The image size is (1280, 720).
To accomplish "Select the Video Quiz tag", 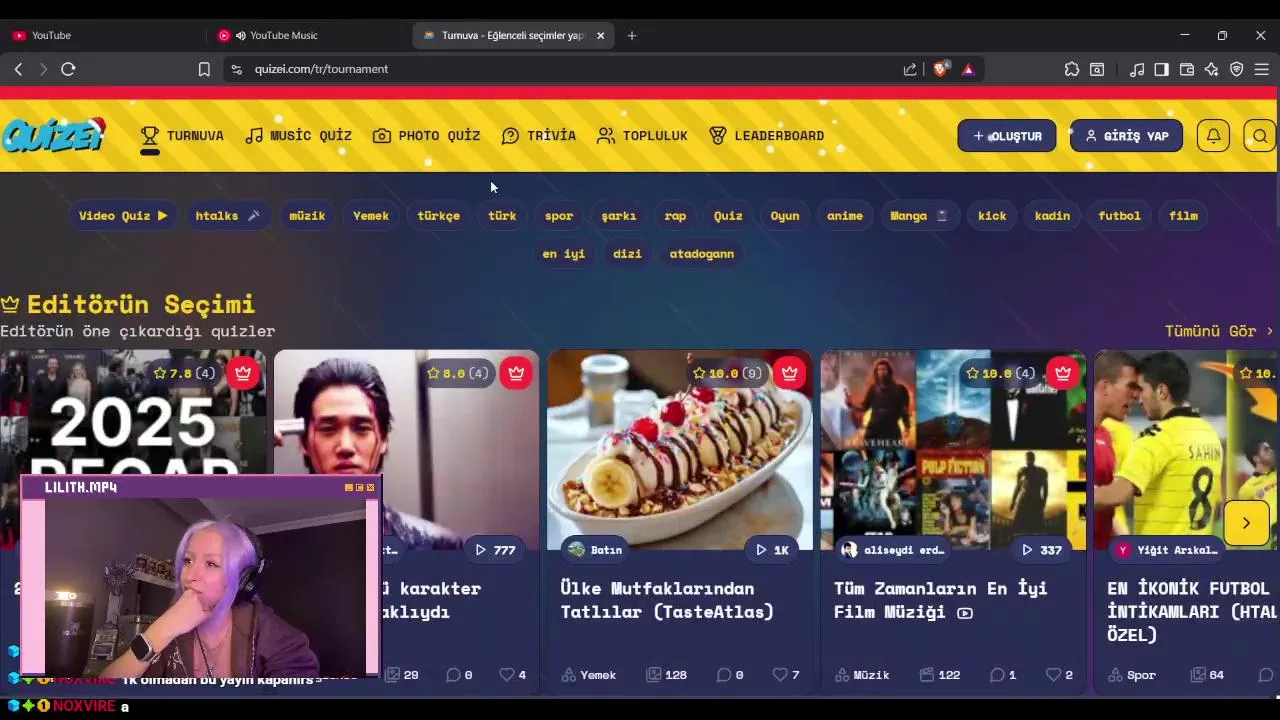I will (x=123, y=216).
